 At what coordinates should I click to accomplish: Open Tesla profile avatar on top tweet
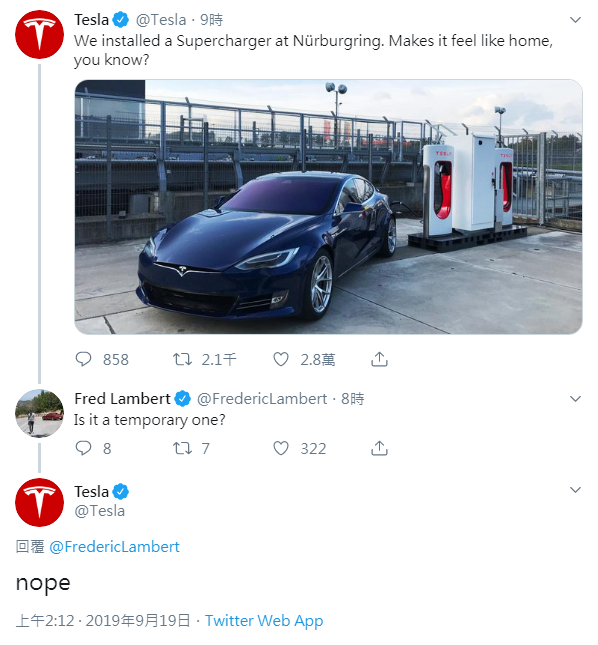tap(39, 35)
